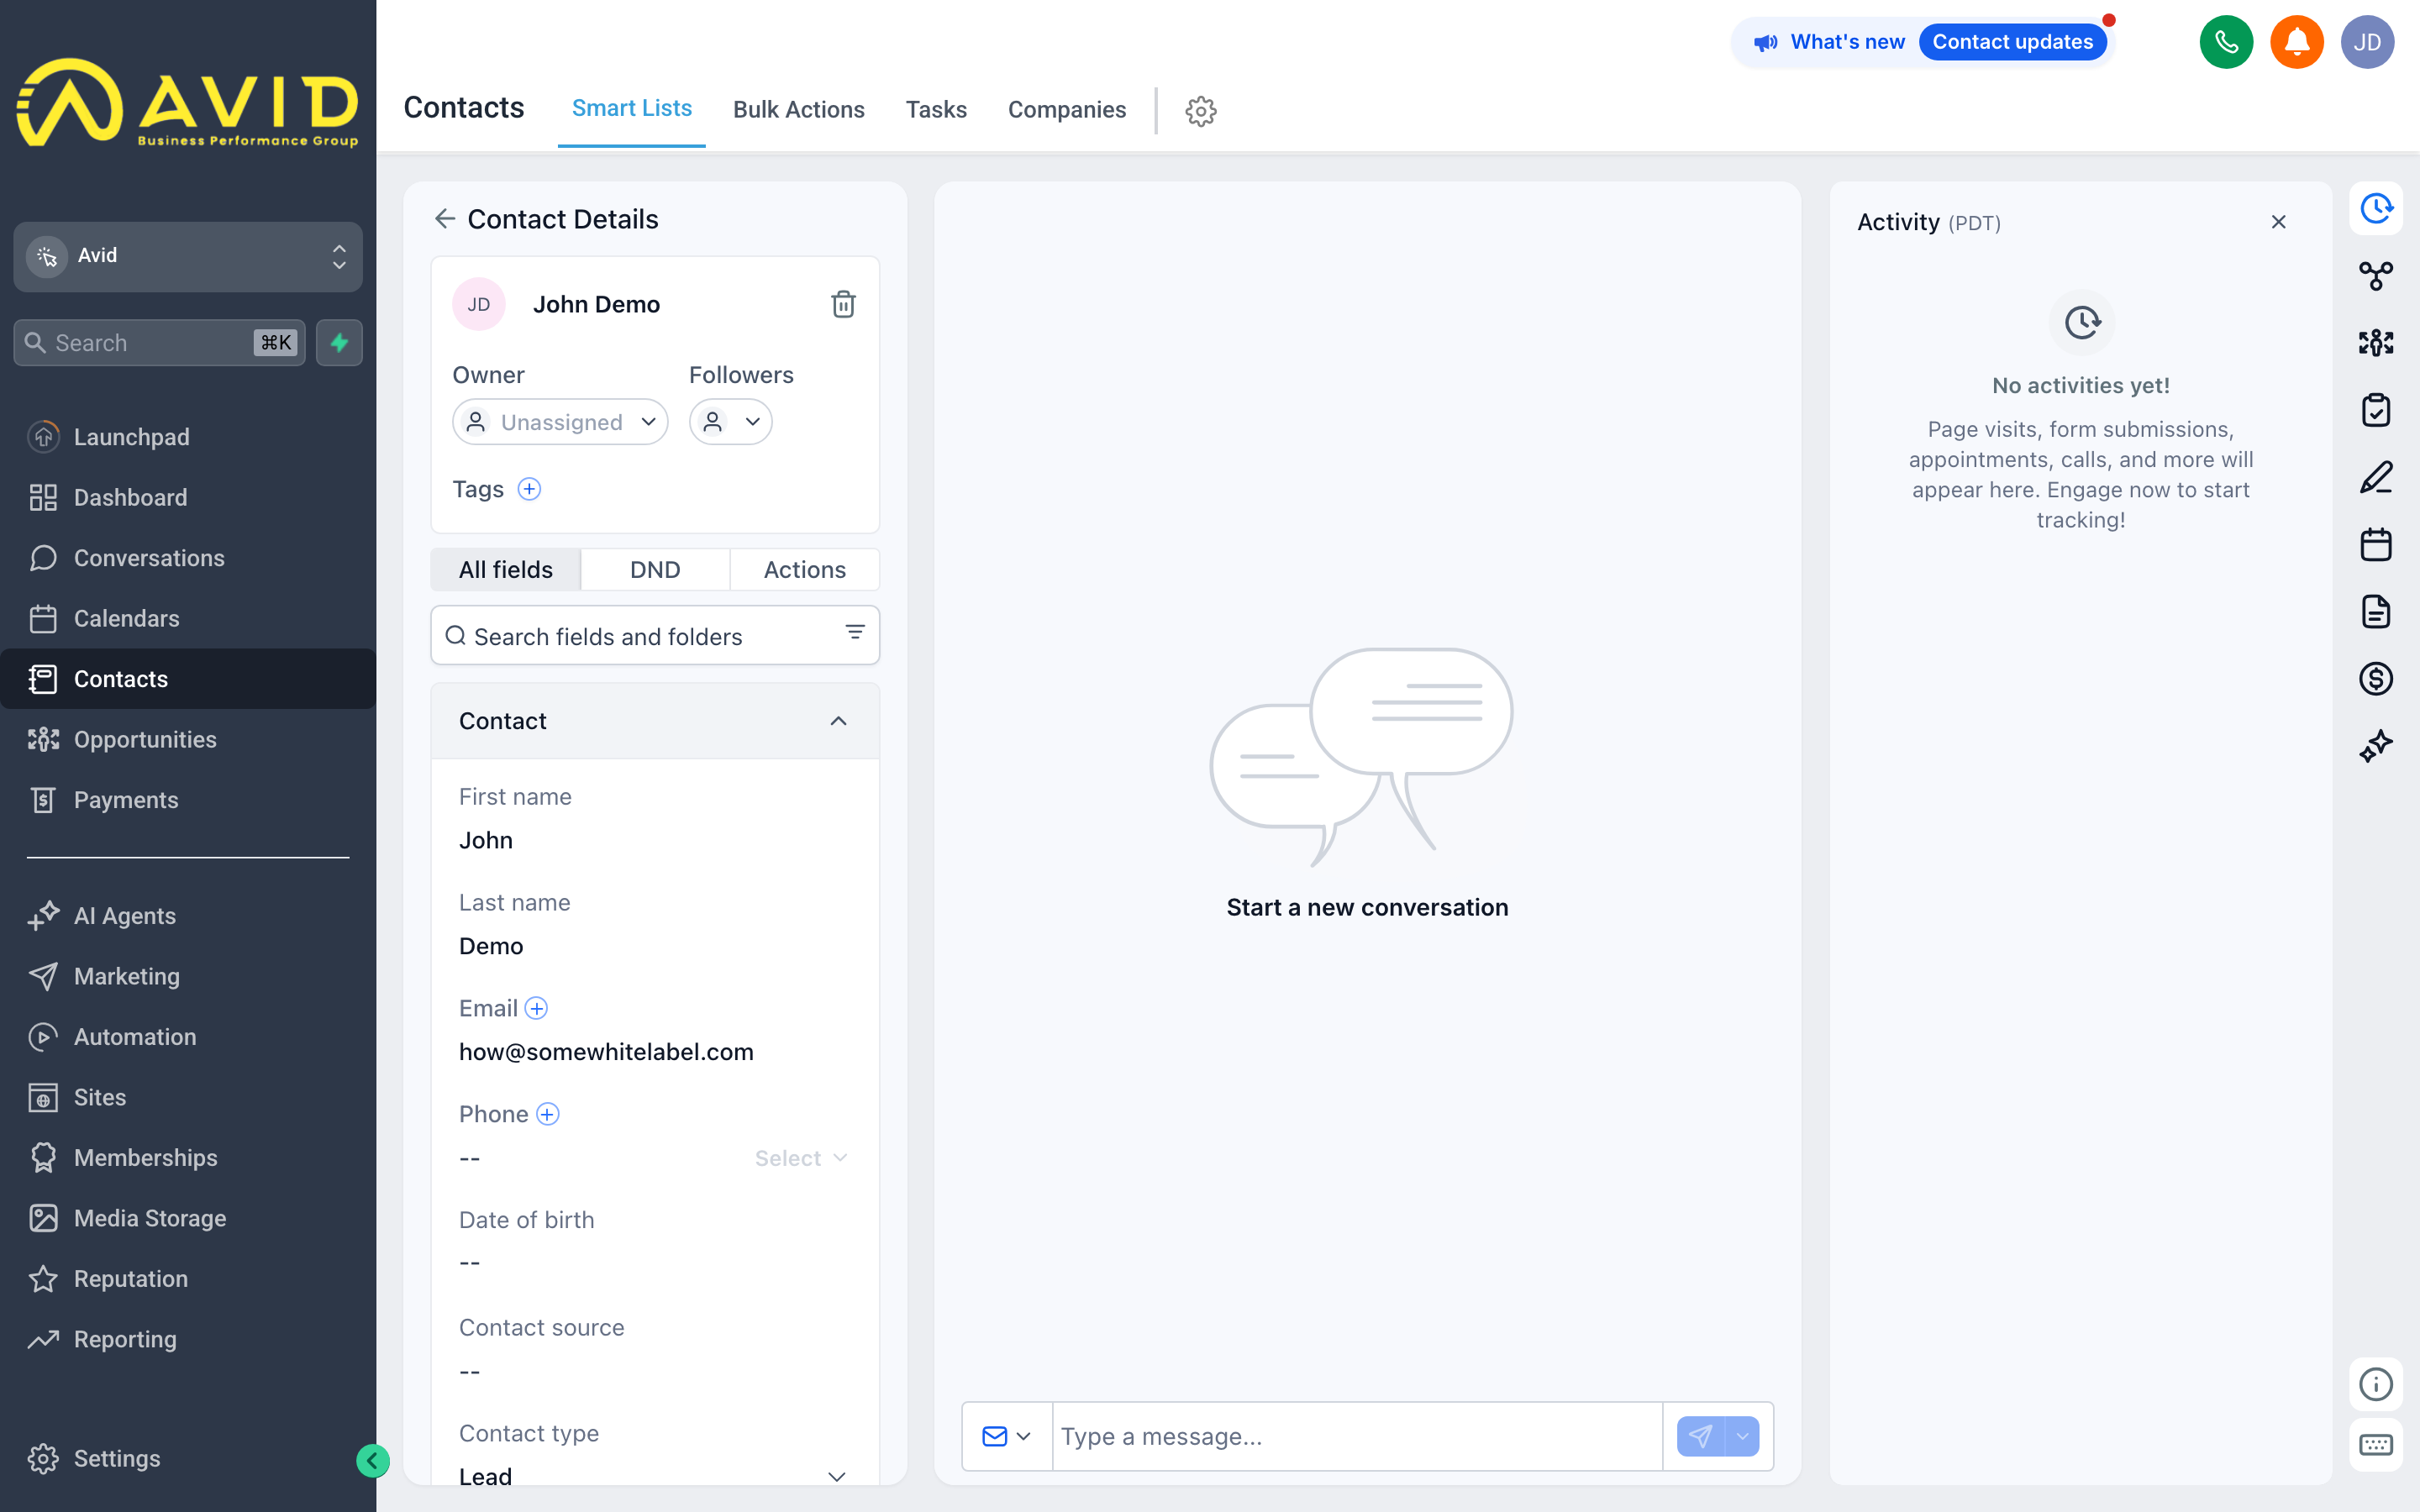The width and height of the screenshot is (2420, 1512).
Task: Add another email with plus icon
Action: point(537,1008)
